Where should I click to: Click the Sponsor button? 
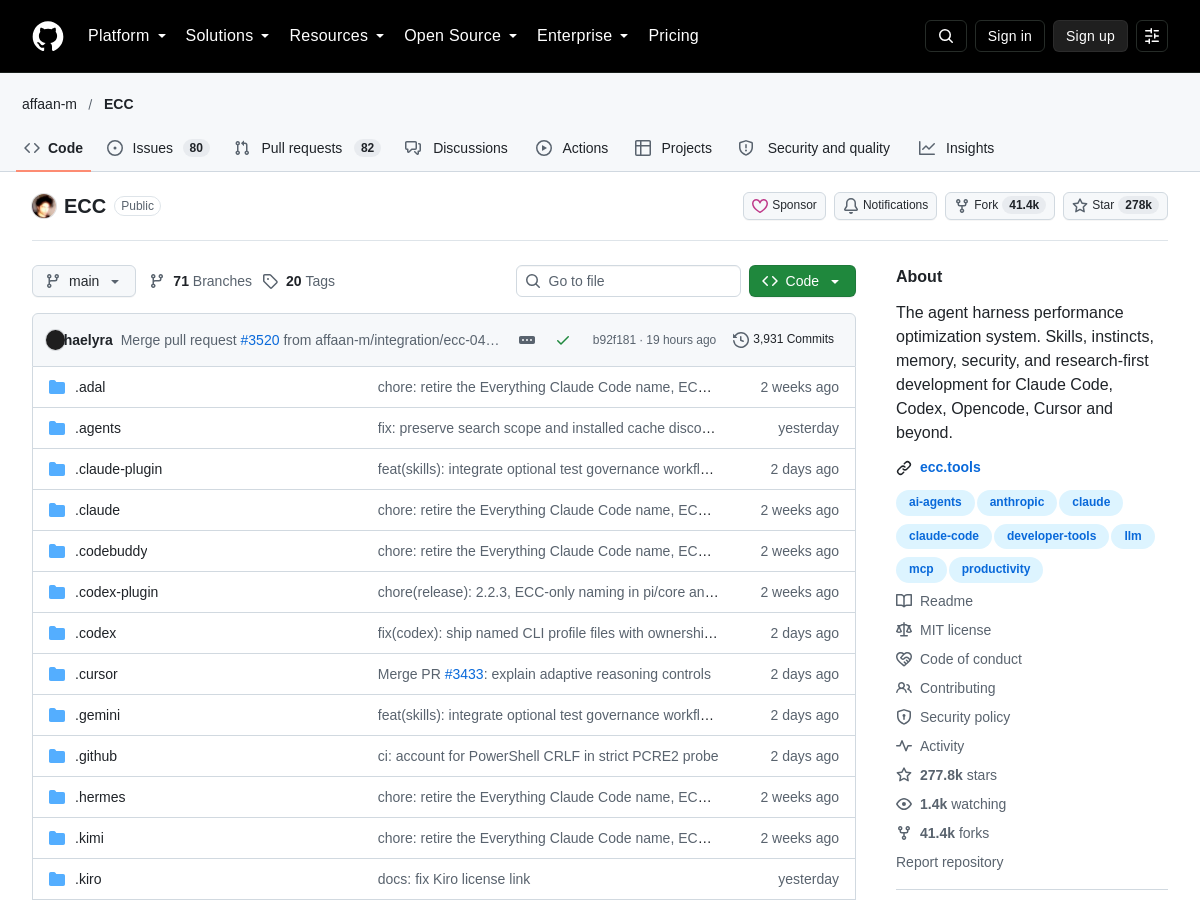click(x=784, y=206)
